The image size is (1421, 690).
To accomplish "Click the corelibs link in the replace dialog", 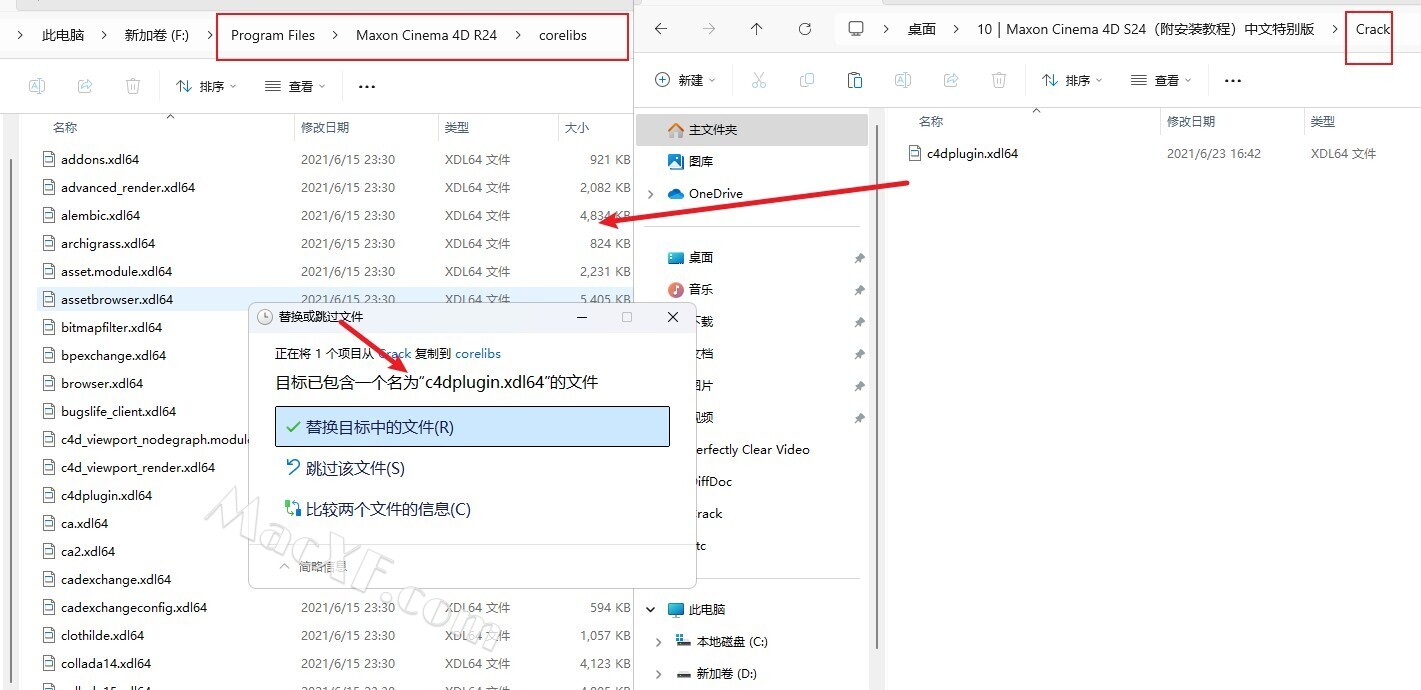I will point(478,354).
